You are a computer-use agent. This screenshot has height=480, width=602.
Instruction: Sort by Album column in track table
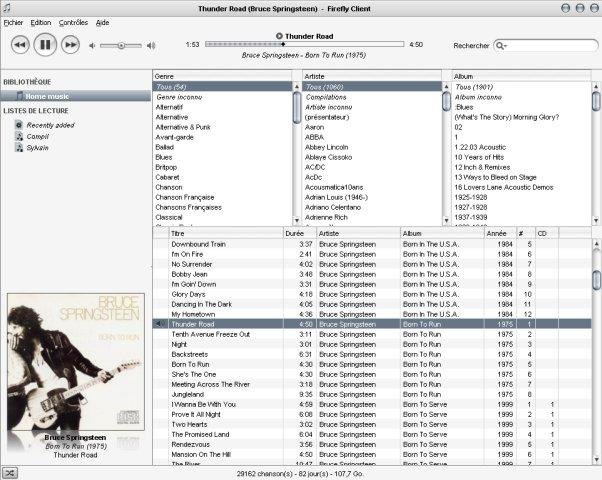click(442, 233)
